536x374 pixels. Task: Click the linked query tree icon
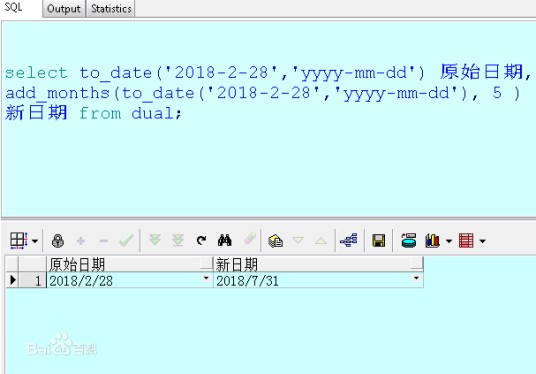coord(349,240)
